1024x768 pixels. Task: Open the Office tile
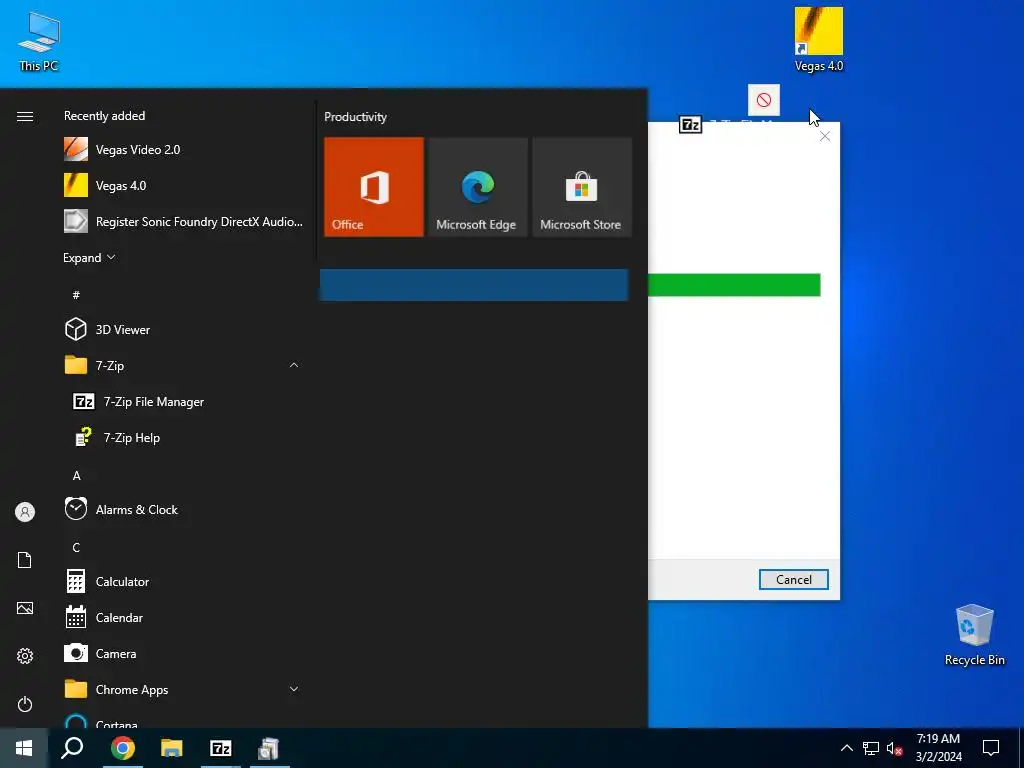click(374, 187)
